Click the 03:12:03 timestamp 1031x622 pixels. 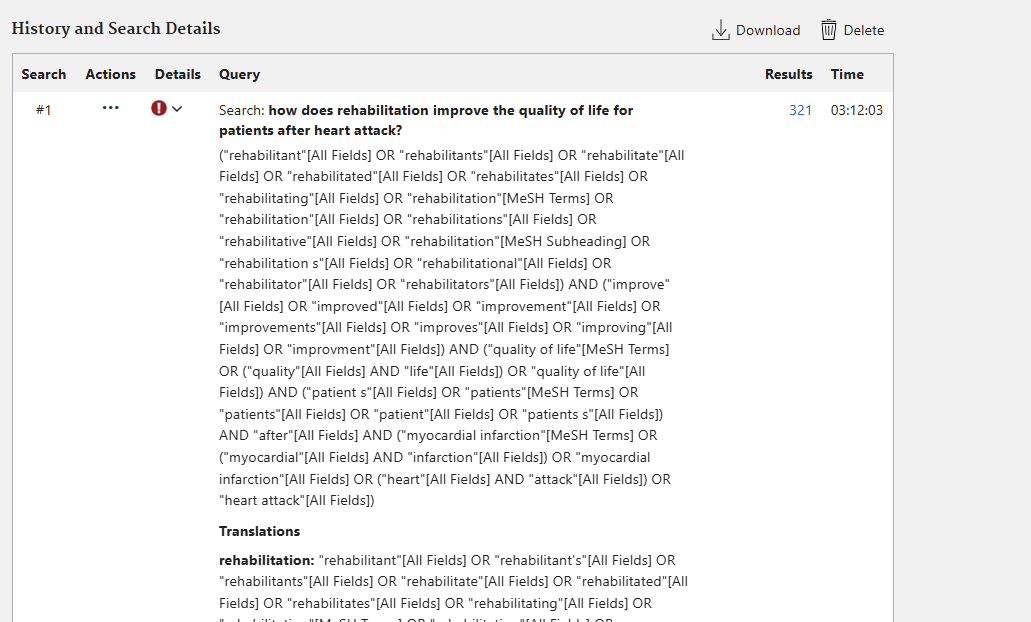tap(856, 110)
